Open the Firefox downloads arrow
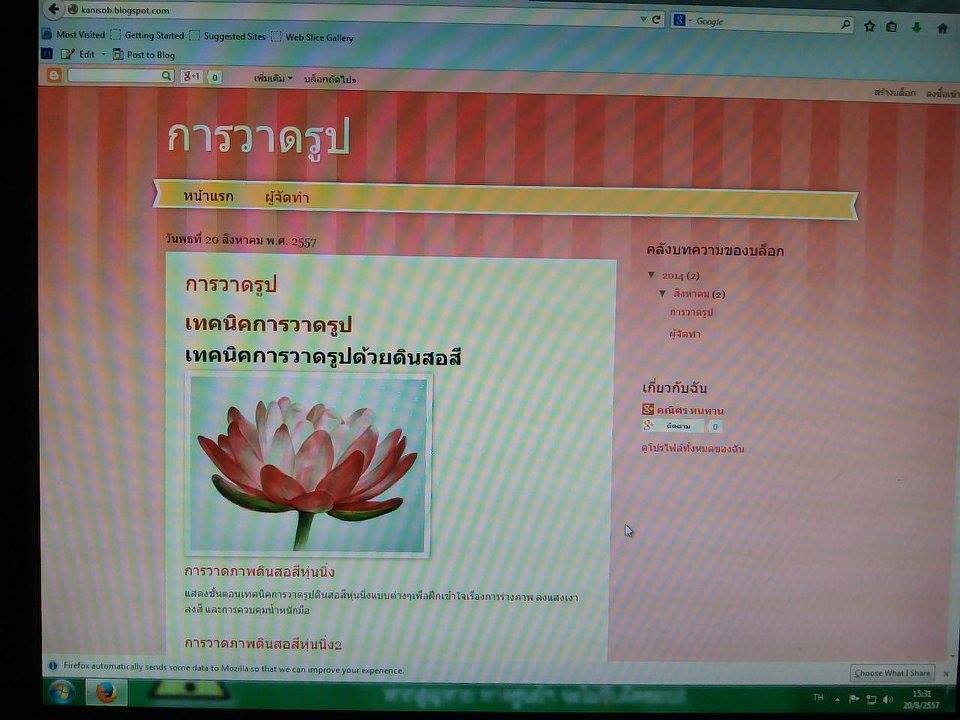 pos(916,28)
